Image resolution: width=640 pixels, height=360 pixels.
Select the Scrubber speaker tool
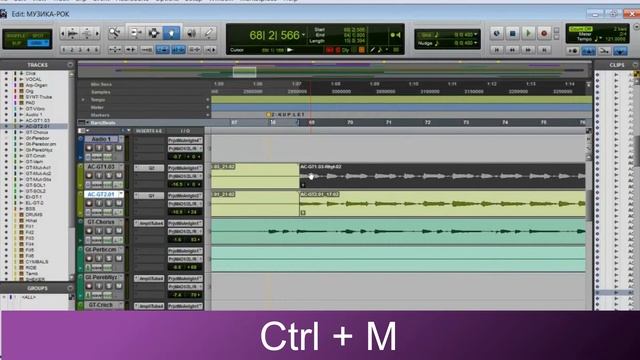click(191, 33)
